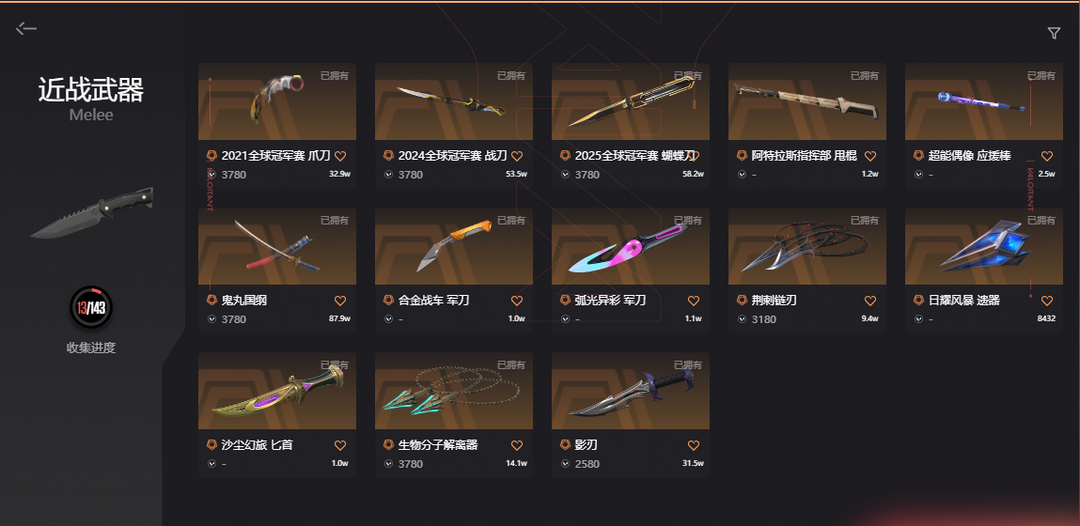Click the 收集进度 label

pyautogui.click(x=91, y=348)
